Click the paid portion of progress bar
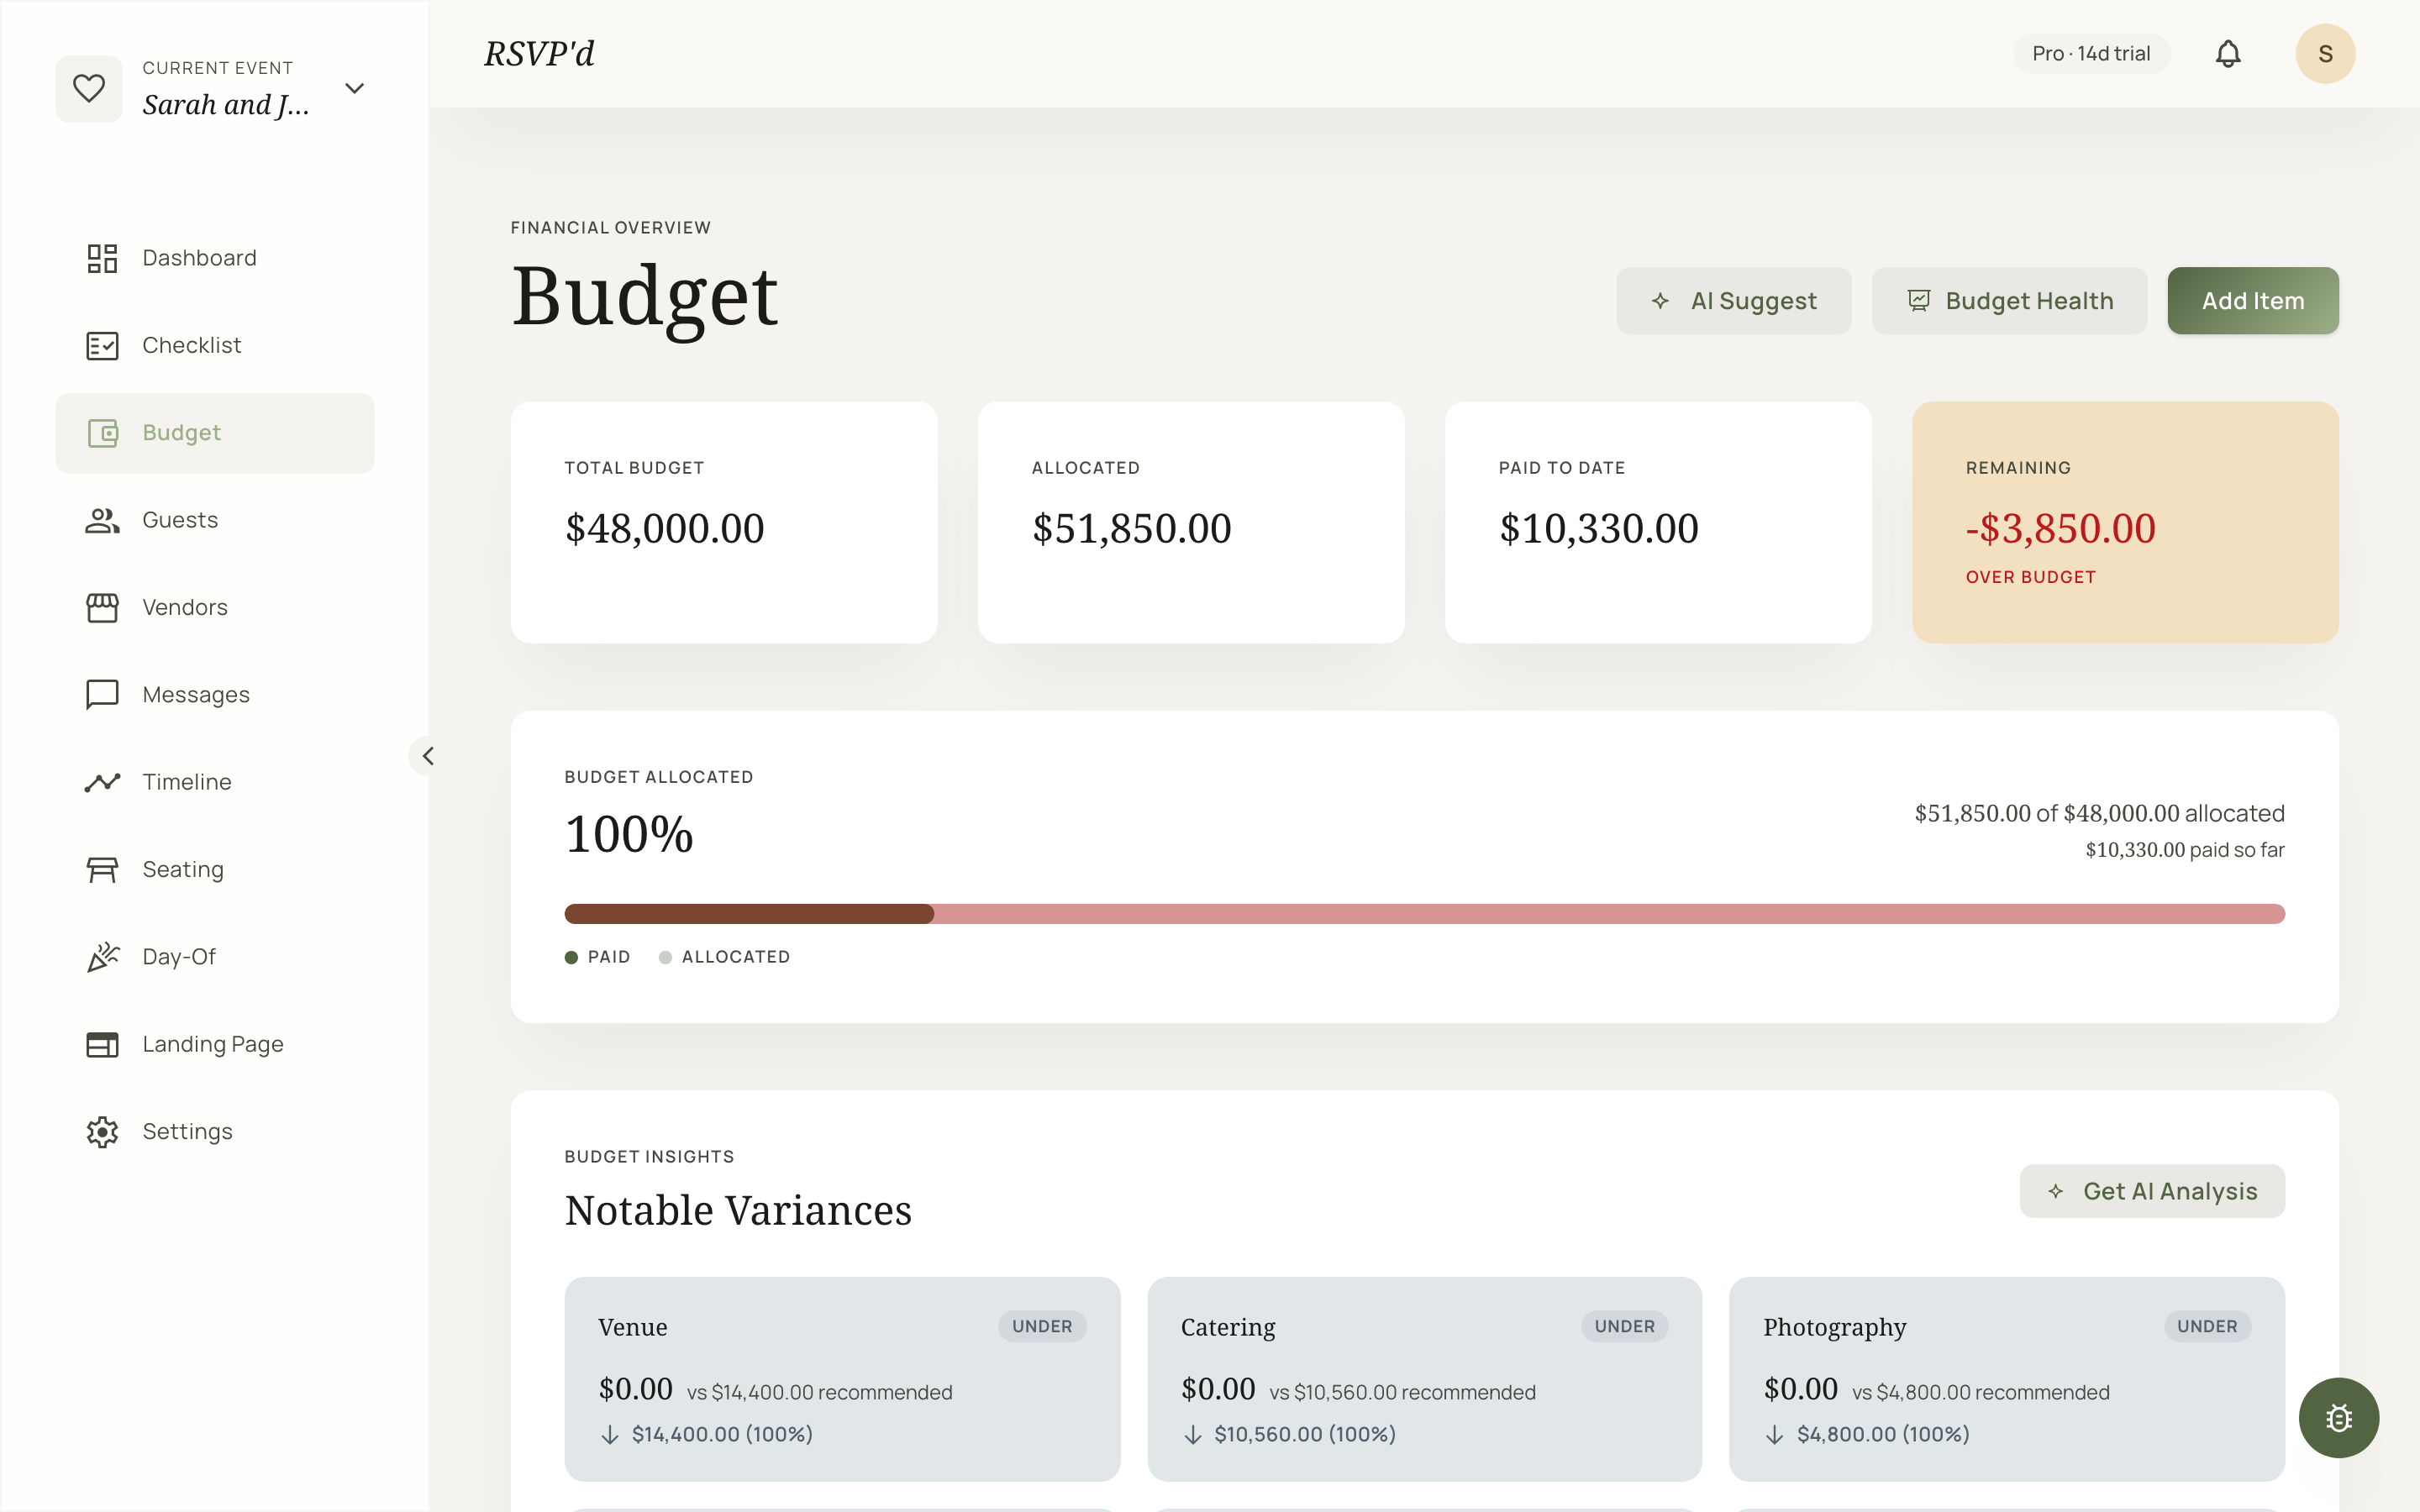 pyautogui.click(x=749, y=914)
